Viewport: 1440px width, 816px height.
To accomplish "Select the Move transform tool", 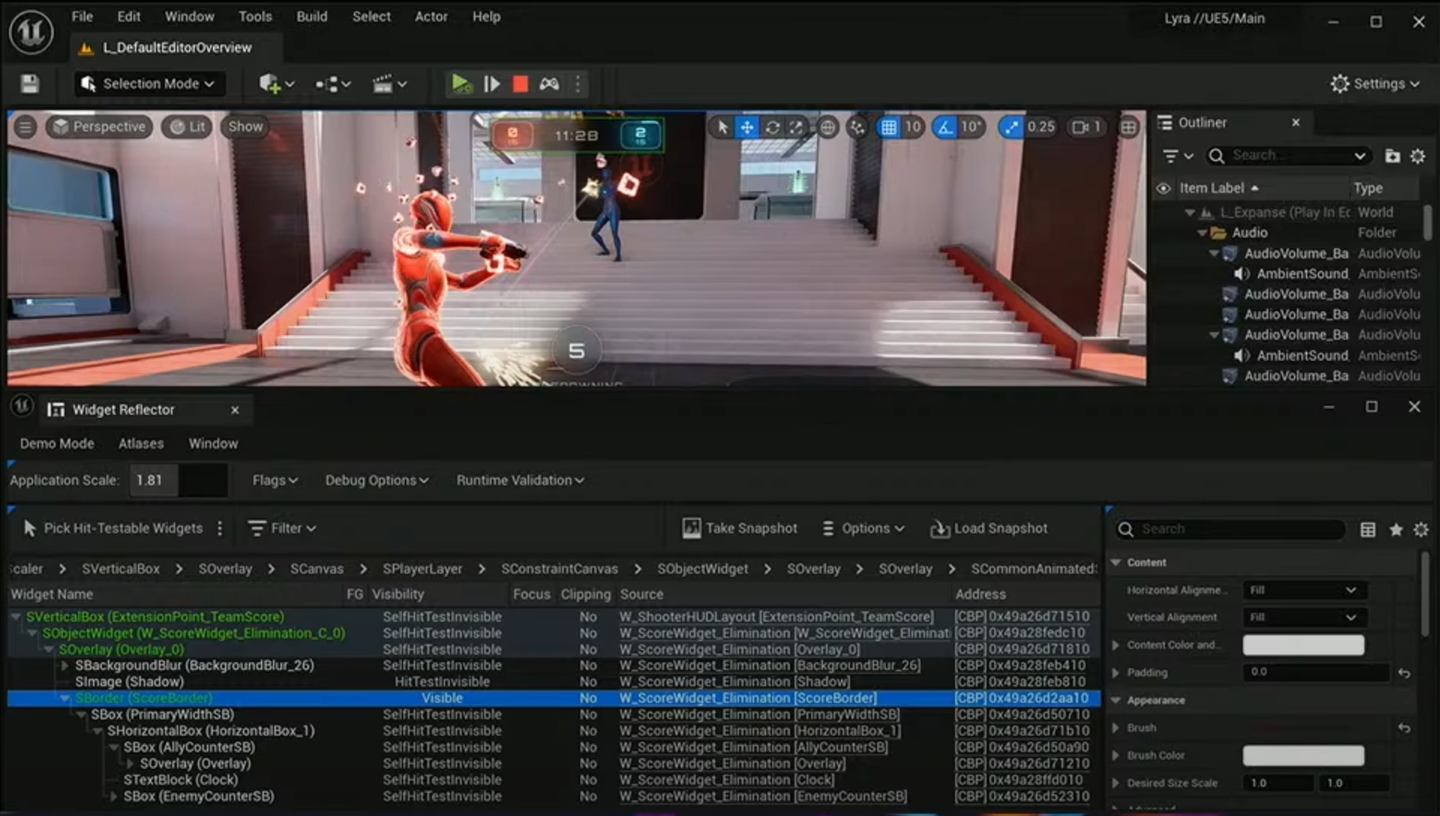I will (747, 127).
